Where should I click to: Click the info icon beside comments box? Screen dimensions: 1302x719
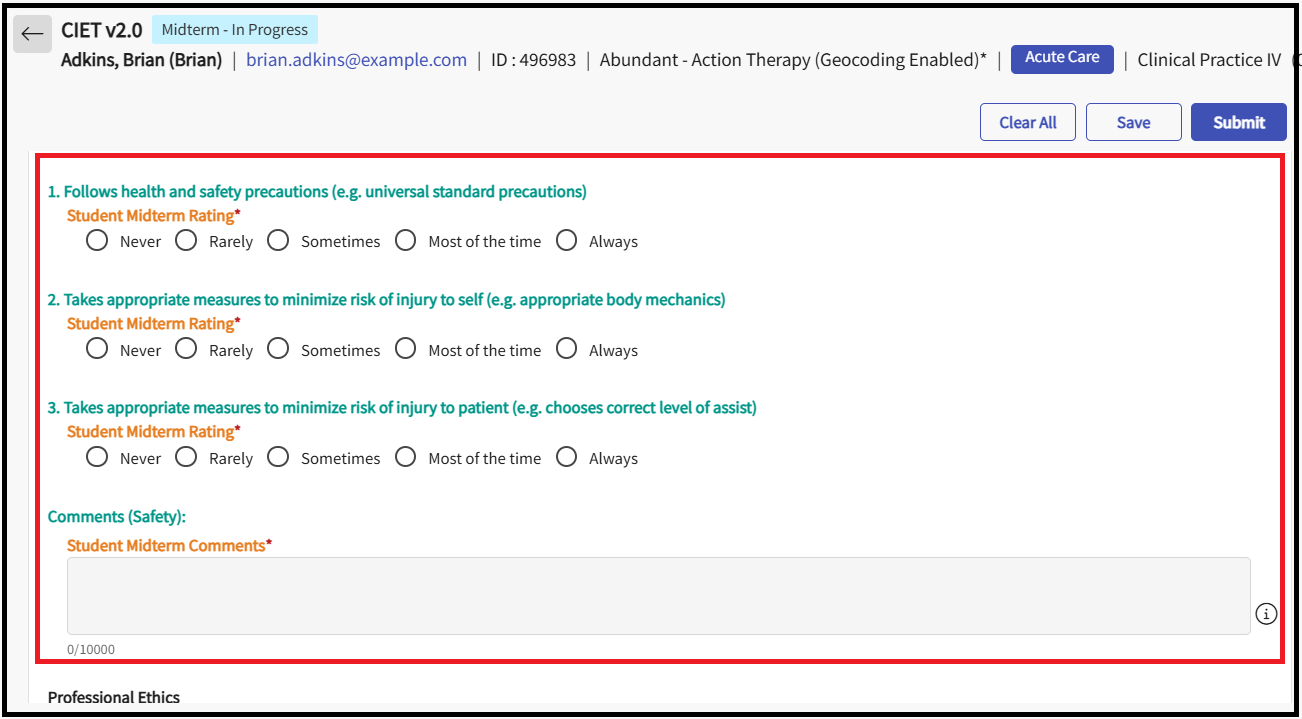1266,614
